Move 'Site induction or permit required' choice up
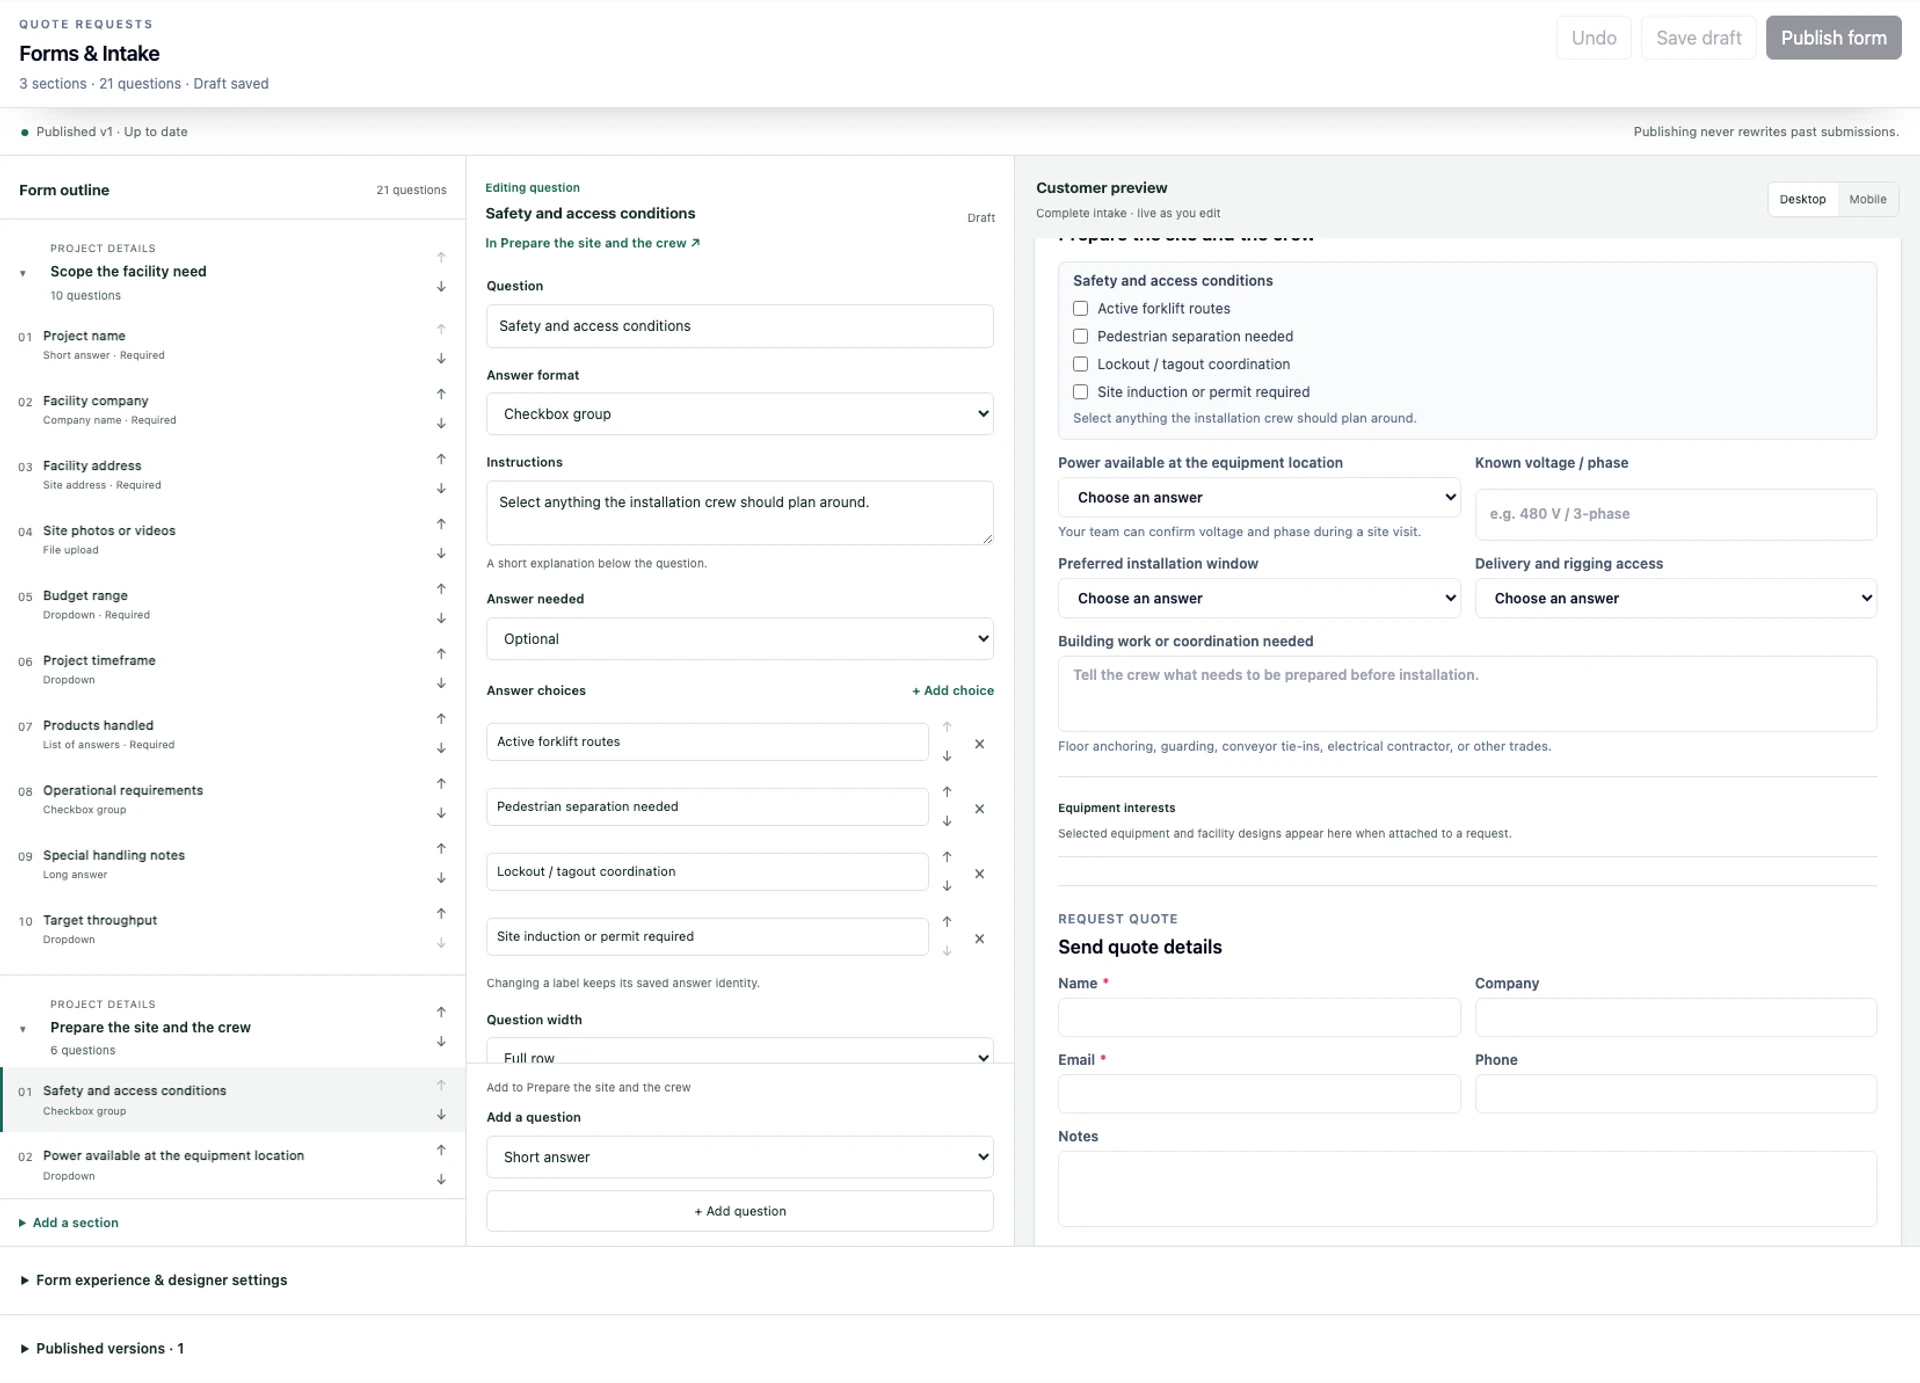The height and width of the screenshot is (1383, 1920). 947,922
